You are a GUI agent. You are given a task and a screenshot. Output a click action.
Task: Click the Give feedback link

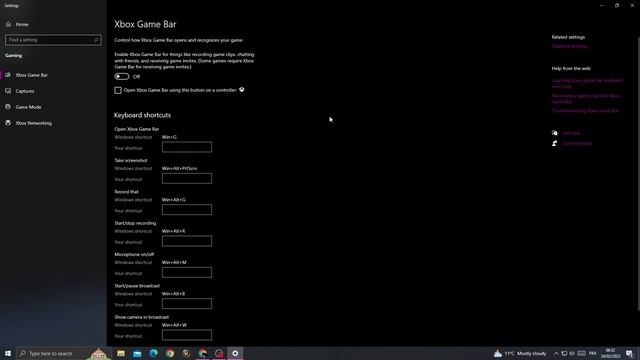point(577,144)
